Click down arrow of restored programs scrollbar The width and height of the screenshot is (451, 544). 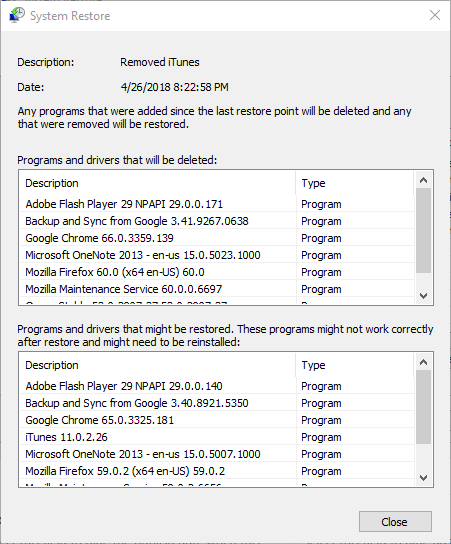pyautogui.click(x=423, y=478)
